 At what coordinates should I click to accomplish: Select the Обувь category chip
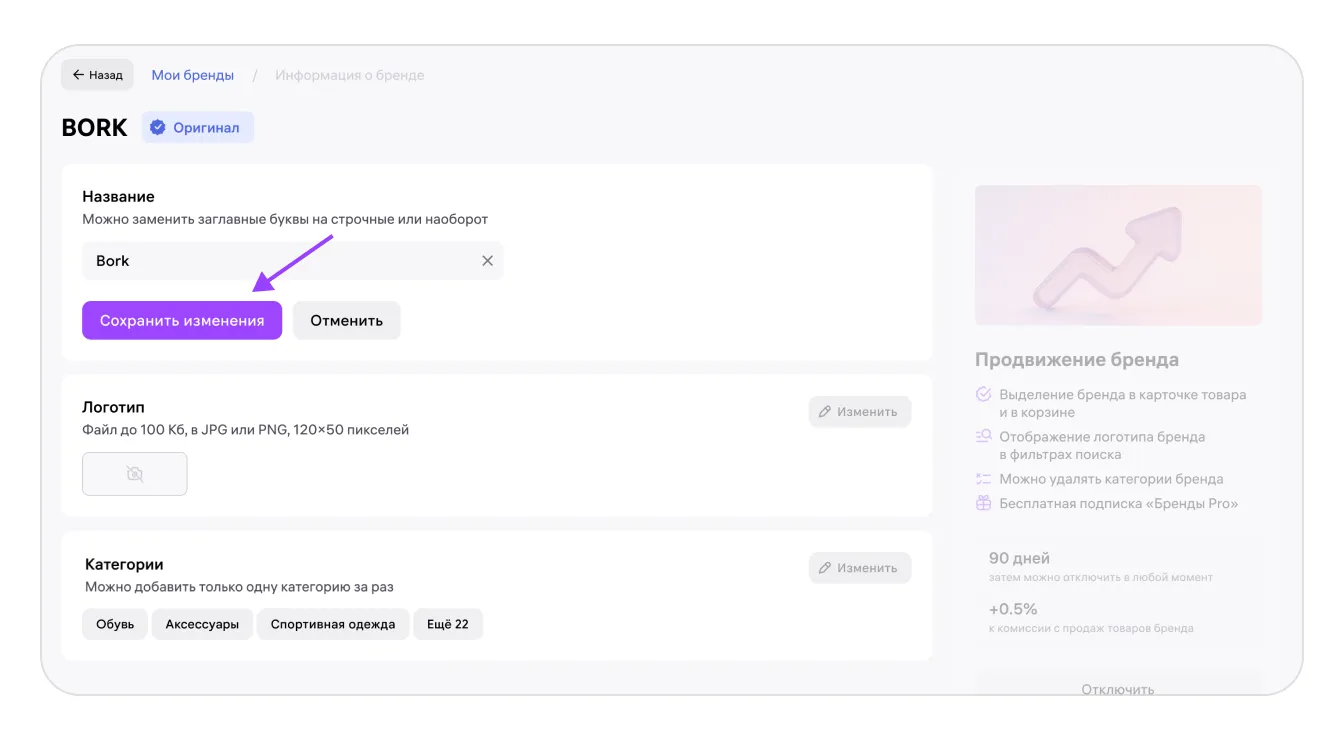pos(115,624)
